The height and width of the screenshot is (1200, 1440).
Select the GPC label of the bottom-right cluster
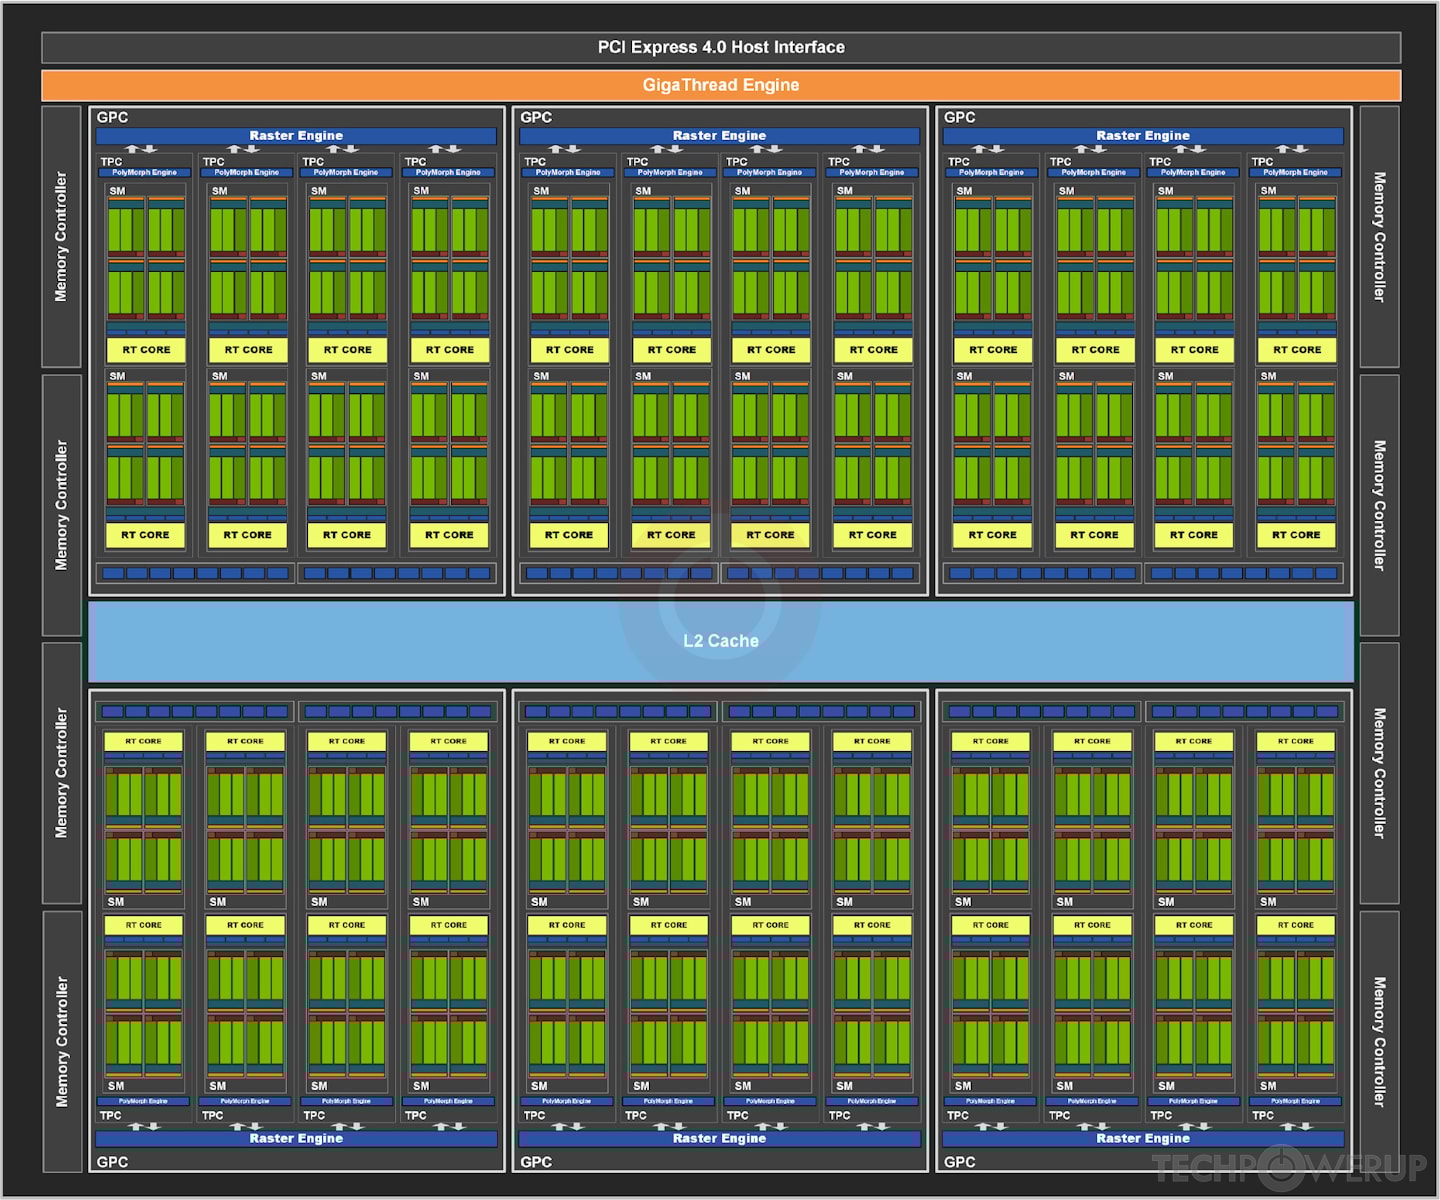click(959, 1162)
